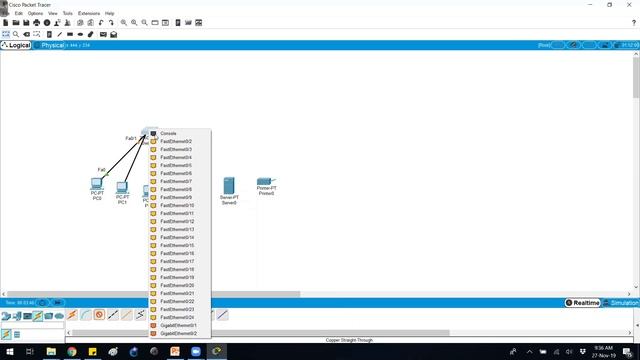The image size is (640, 360).
Task: Pick the automatic connection lightning cable
Action: click(x=72, y=315)
